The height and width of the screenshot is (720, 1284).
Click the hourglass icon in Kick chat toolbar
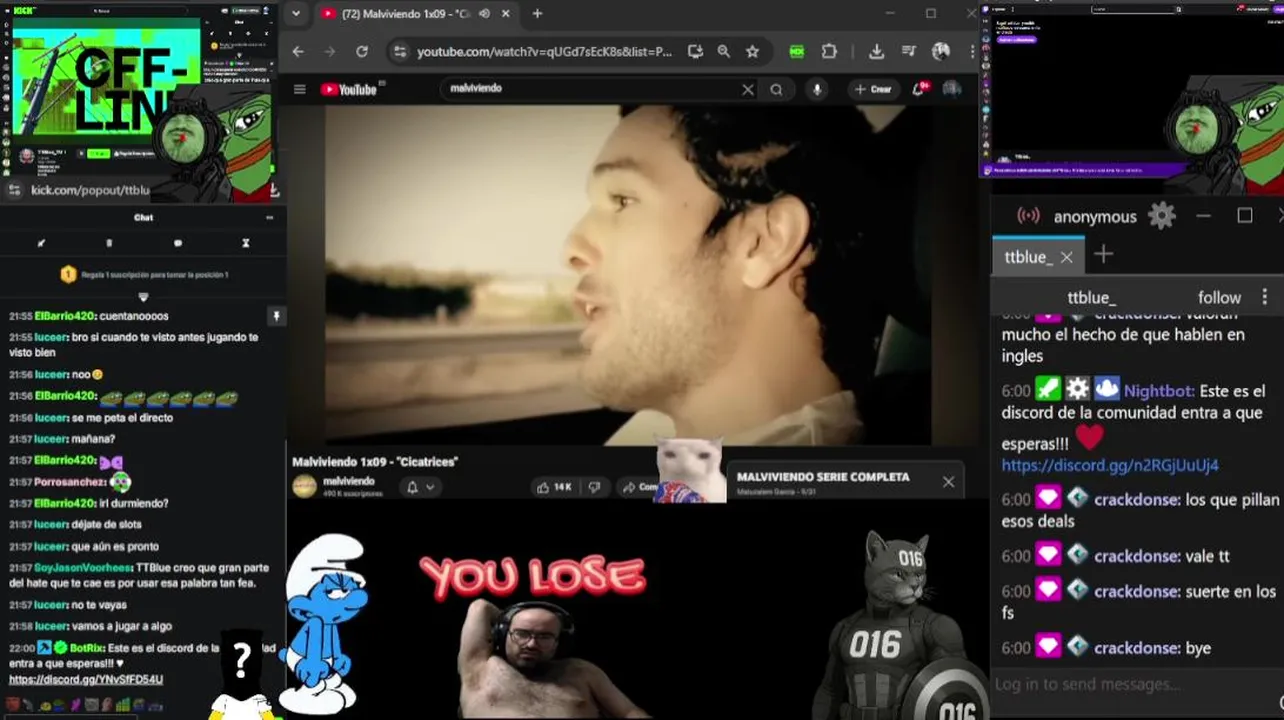pyautogui.click(x=245, y=243)
